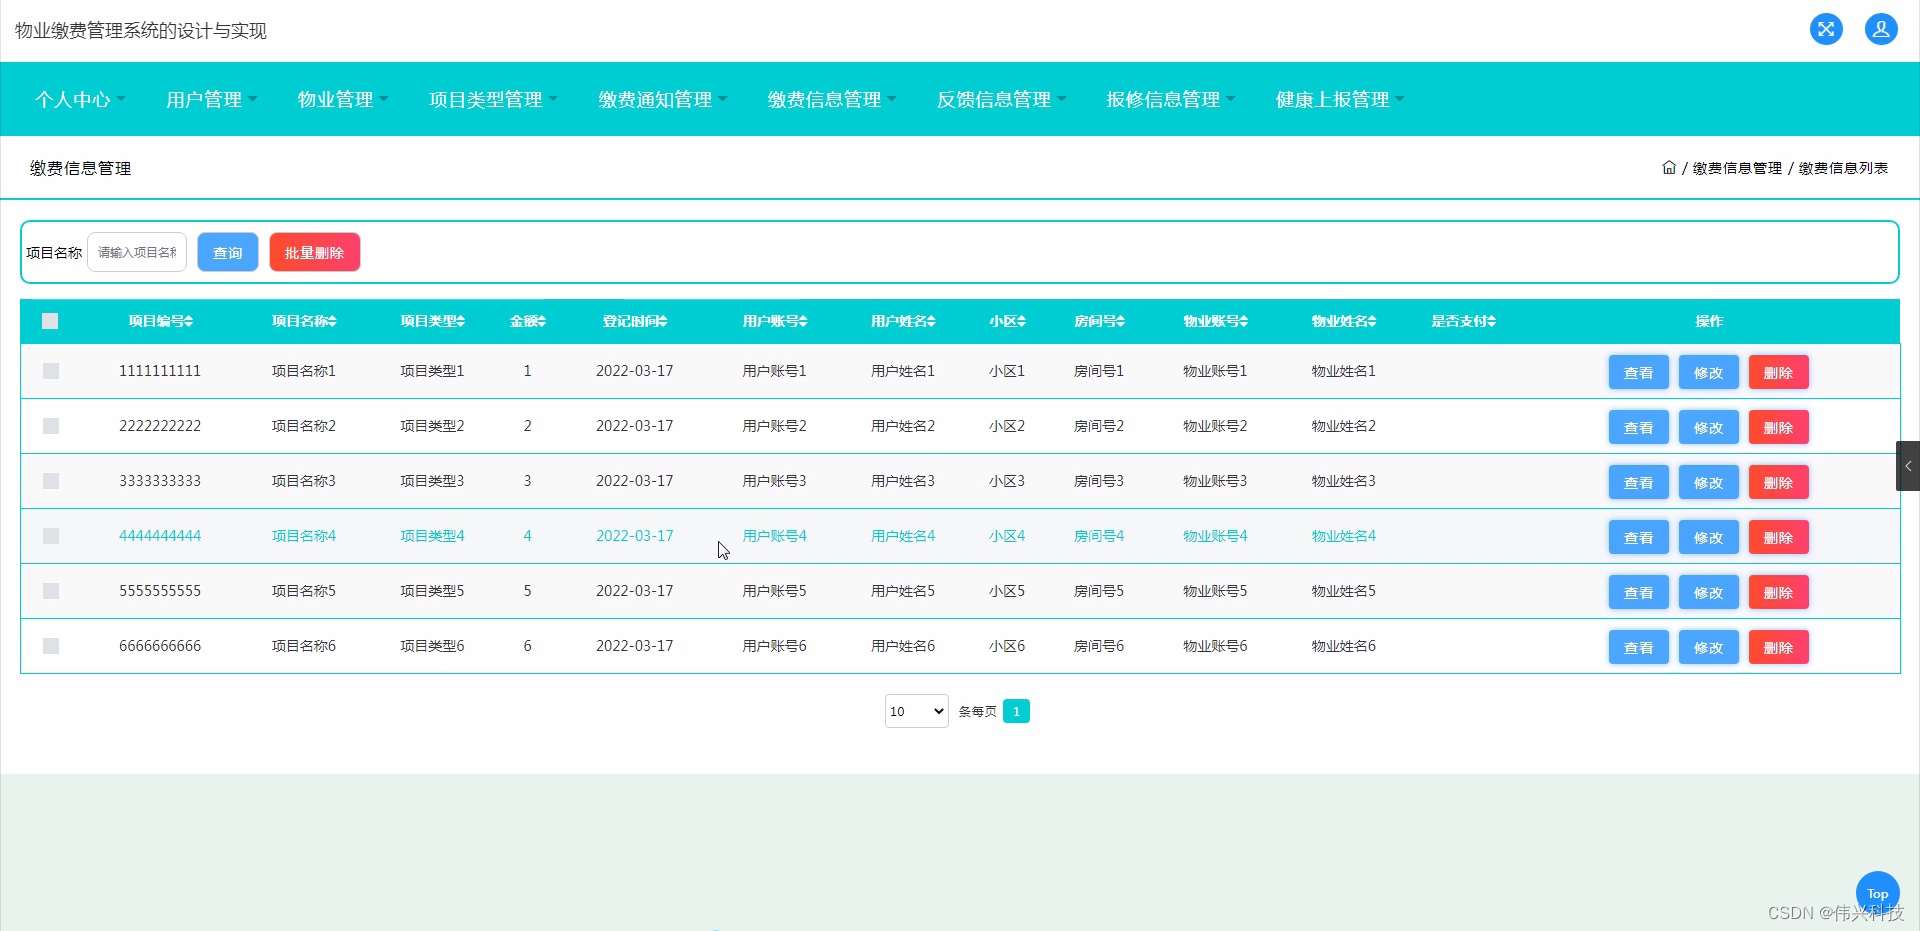The width and height of the screenshot is (1920, 931).
Task: Click the Top back-to-top floating button
Action: click(1877, 893)
